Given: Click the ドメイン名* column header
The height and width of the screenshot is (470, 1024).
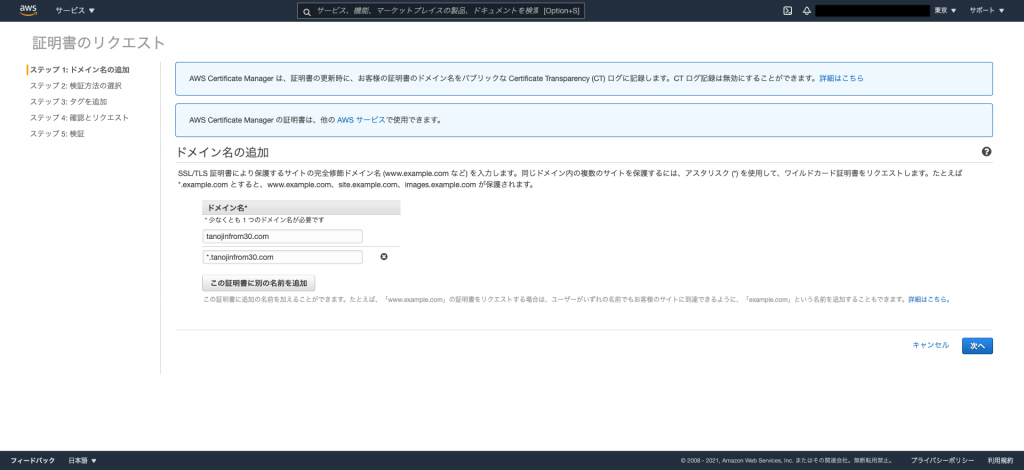Looking at the screenshot, I should click(301, 208).
